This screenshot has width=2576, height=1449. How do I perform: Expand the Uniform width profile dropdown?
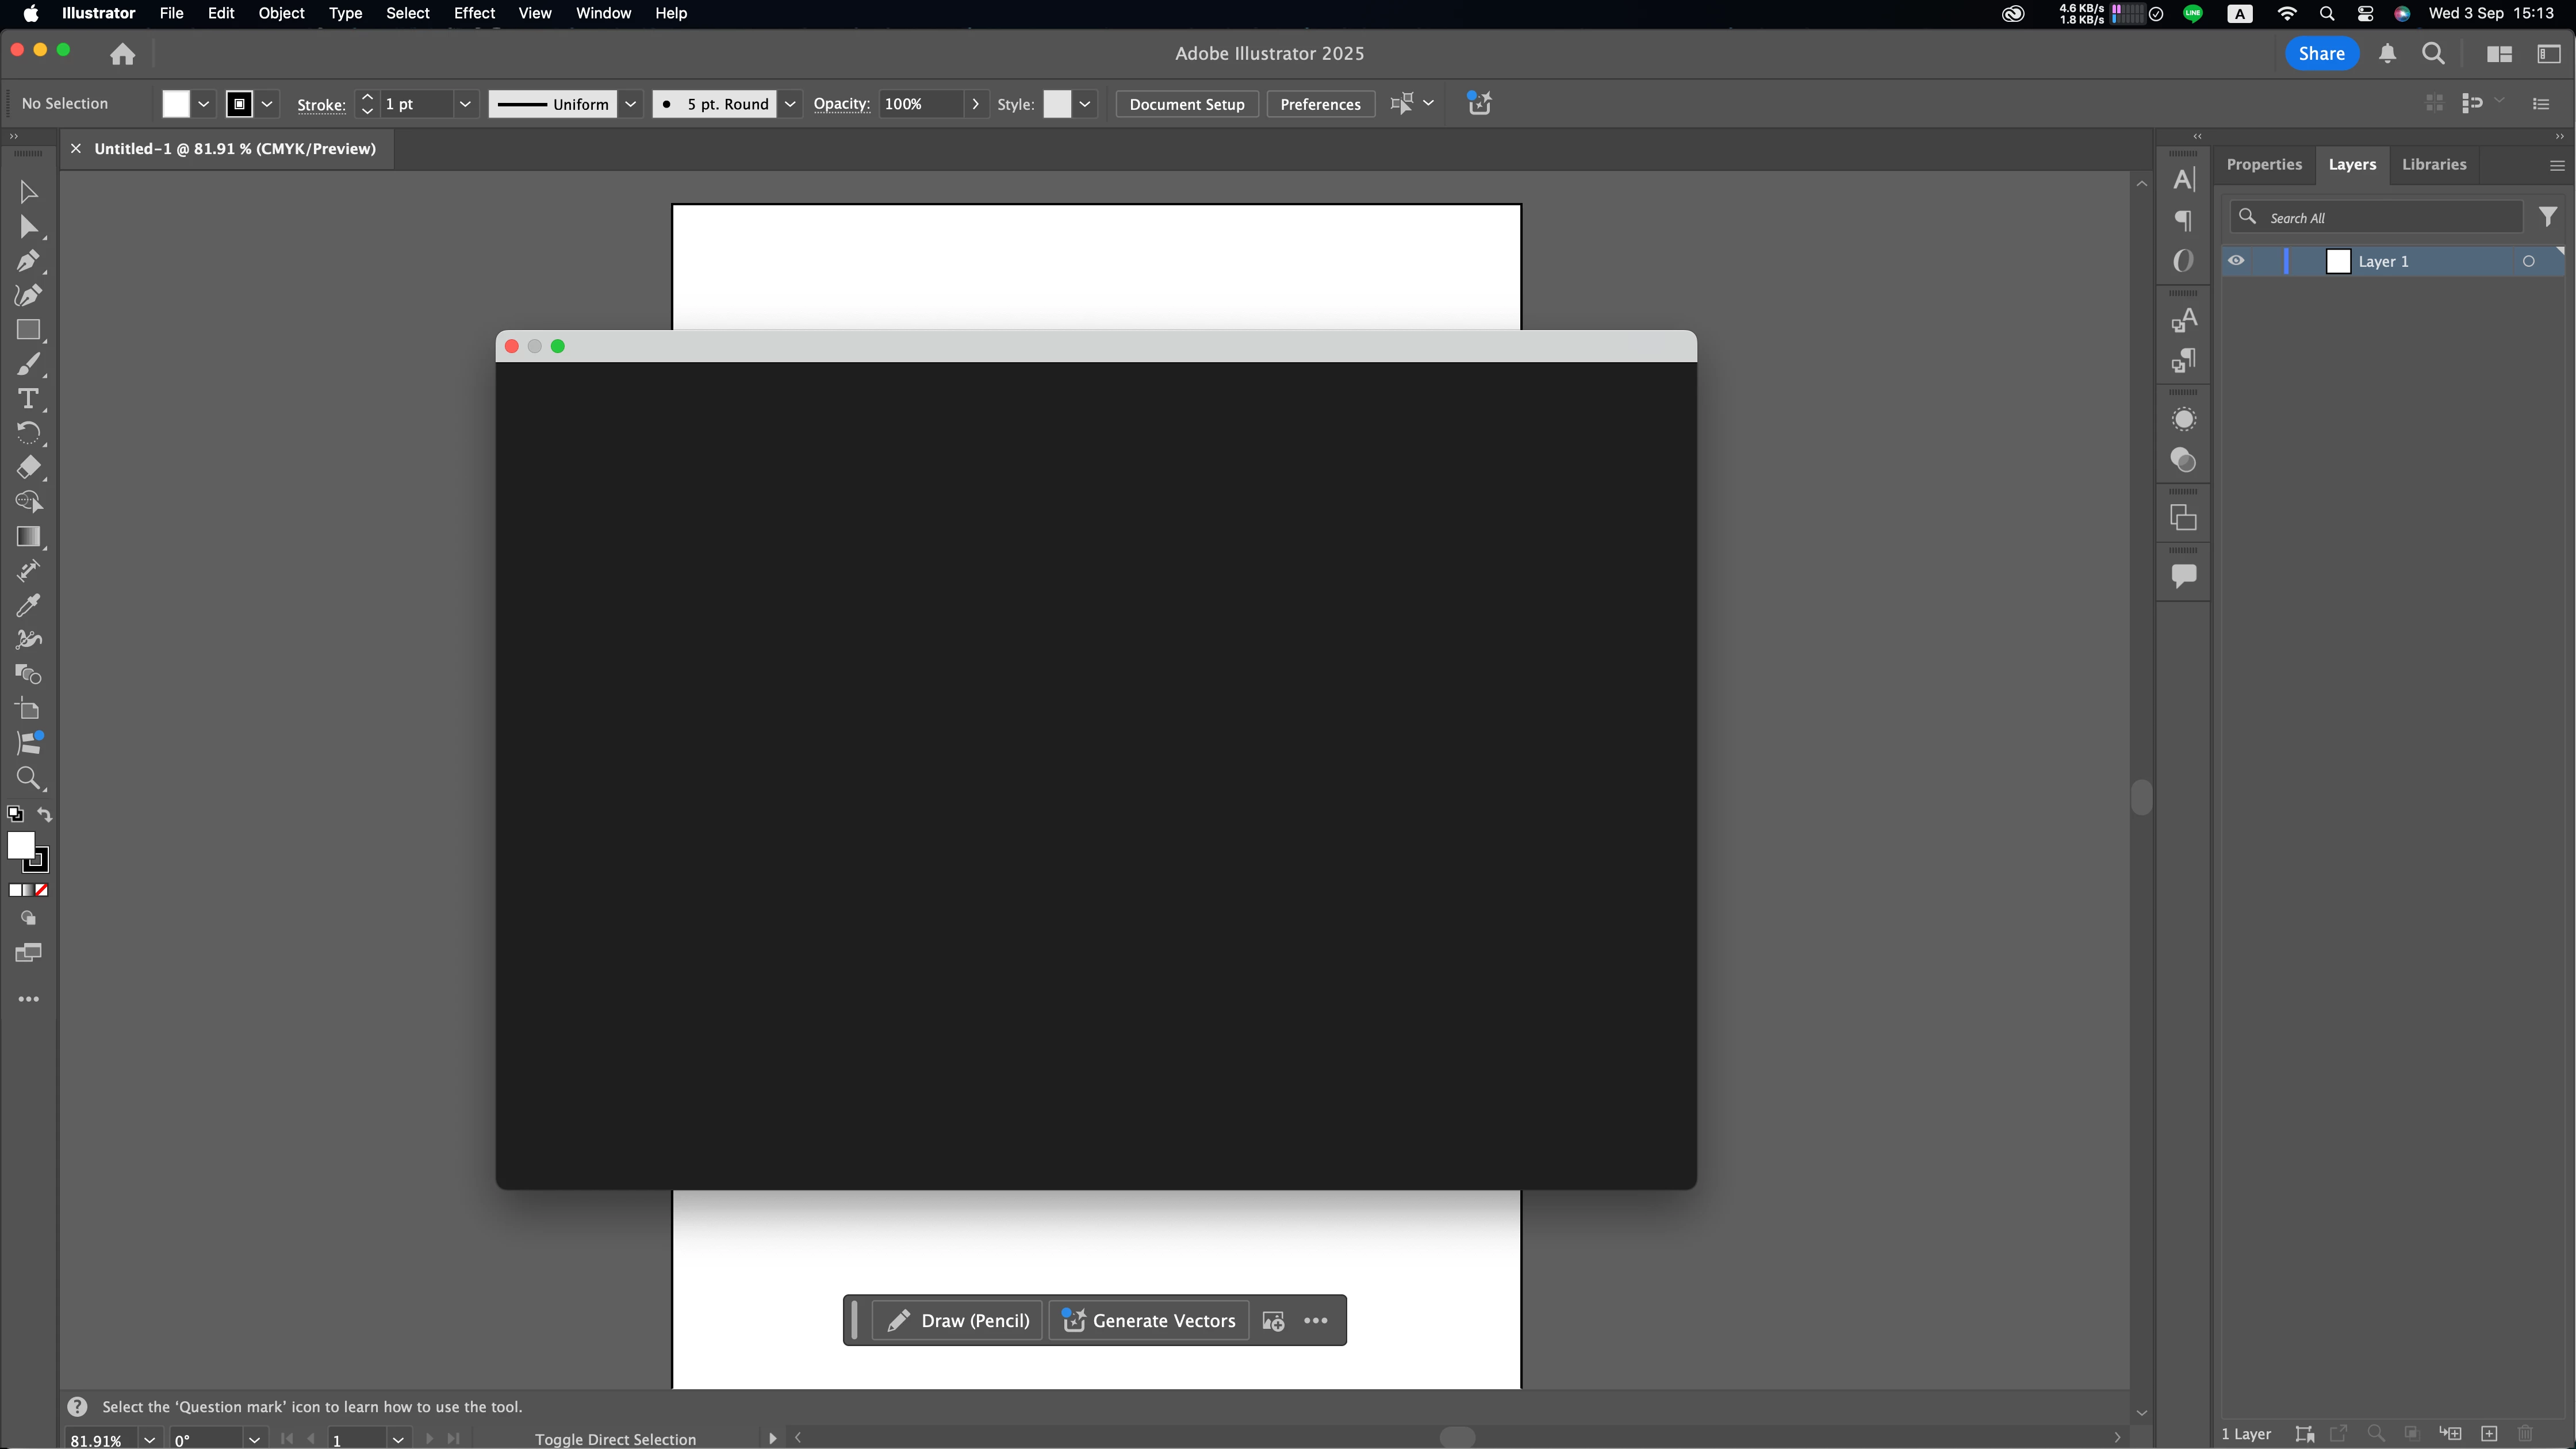pyautogui.click(x=630, y=104)
